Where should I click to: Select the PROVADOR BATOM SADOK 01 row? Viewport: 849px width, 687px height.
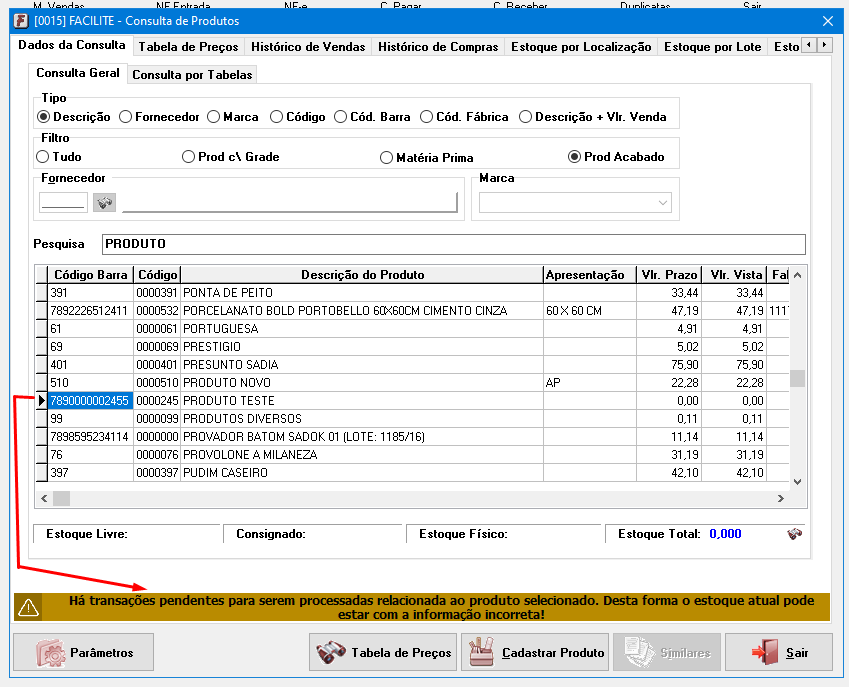point(412,436)
